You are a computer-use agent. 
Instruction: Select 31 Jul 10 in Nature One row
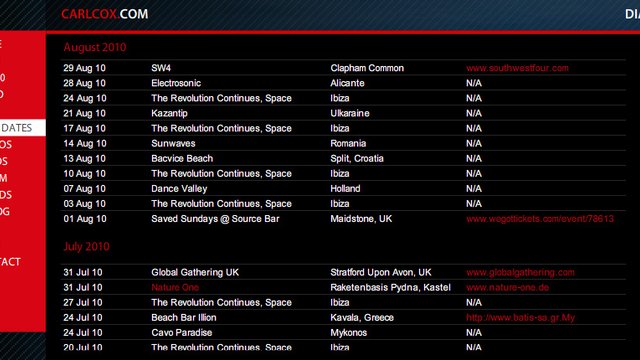(82, 288)
